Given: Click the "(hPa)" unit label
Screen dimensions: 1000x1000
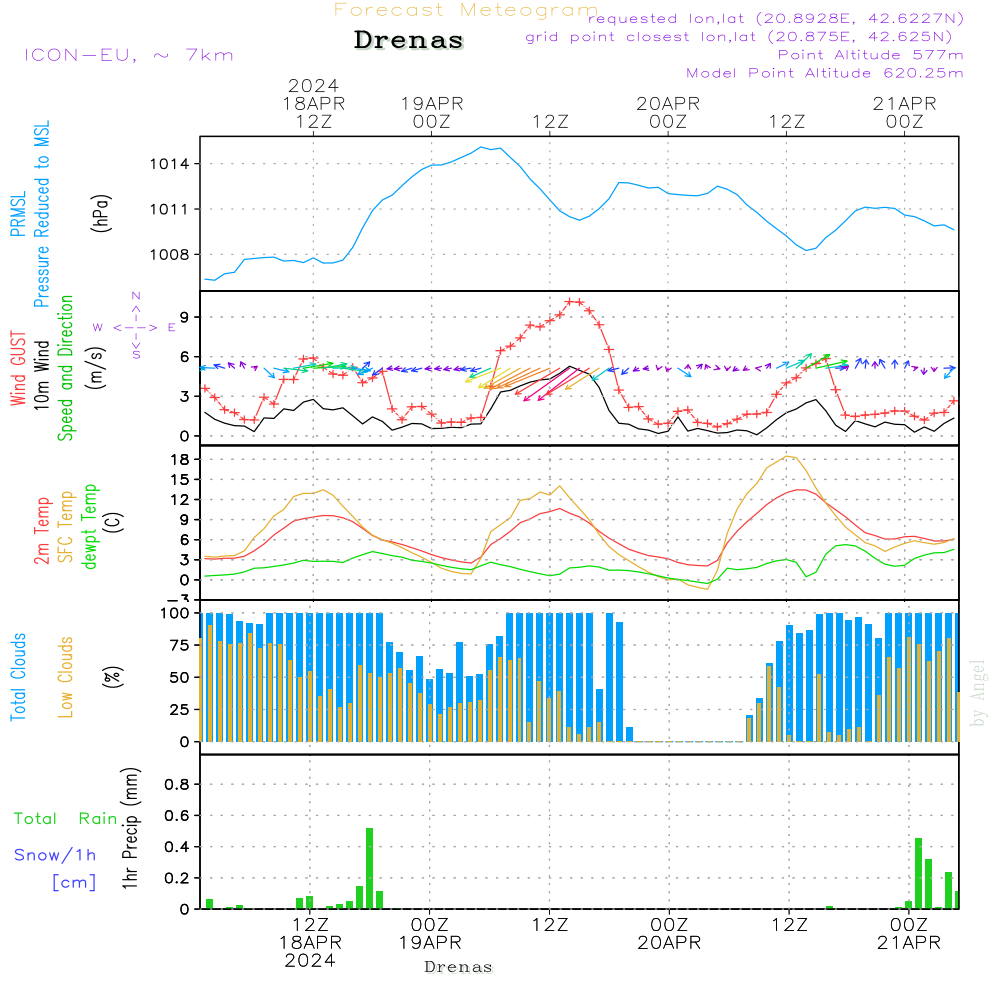Looking at the screenshot, I should tap(101, 213).
